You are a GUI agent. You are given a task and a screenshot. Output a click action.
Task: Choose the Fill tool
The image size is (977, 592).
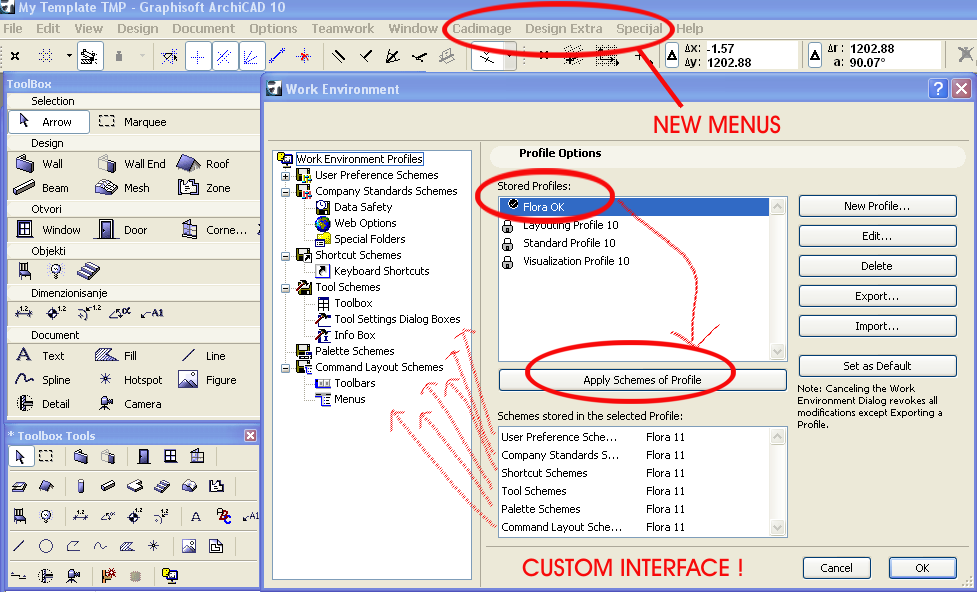click(x=116, y=355)
